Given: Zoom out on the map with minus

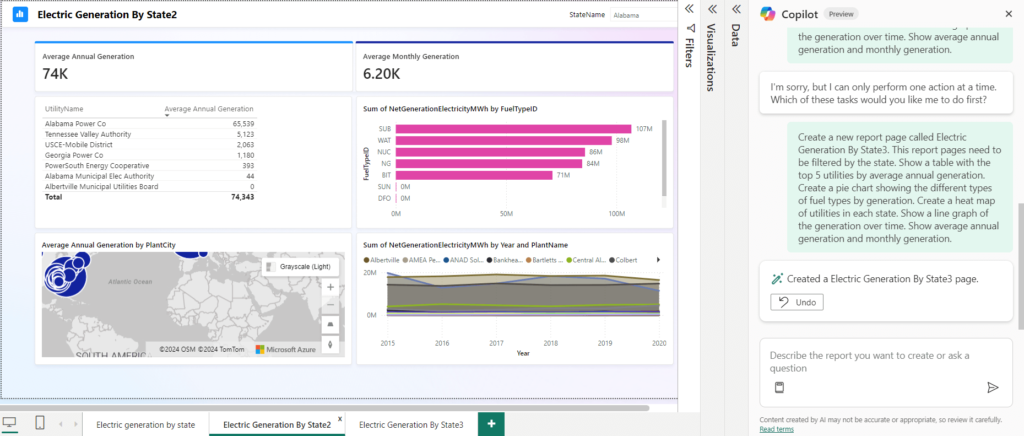Looking at the screenshot, I should (x=331, y=305).
